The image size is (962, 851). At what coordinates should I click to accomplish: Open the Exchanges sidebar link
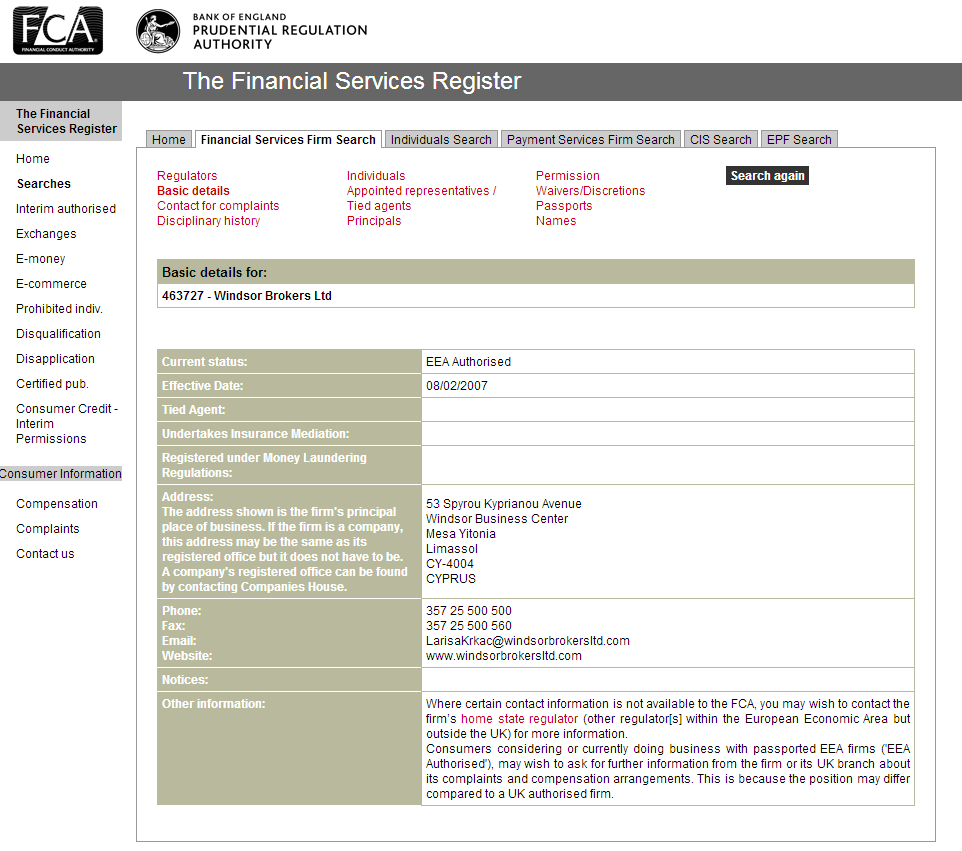tap(46, 234)
